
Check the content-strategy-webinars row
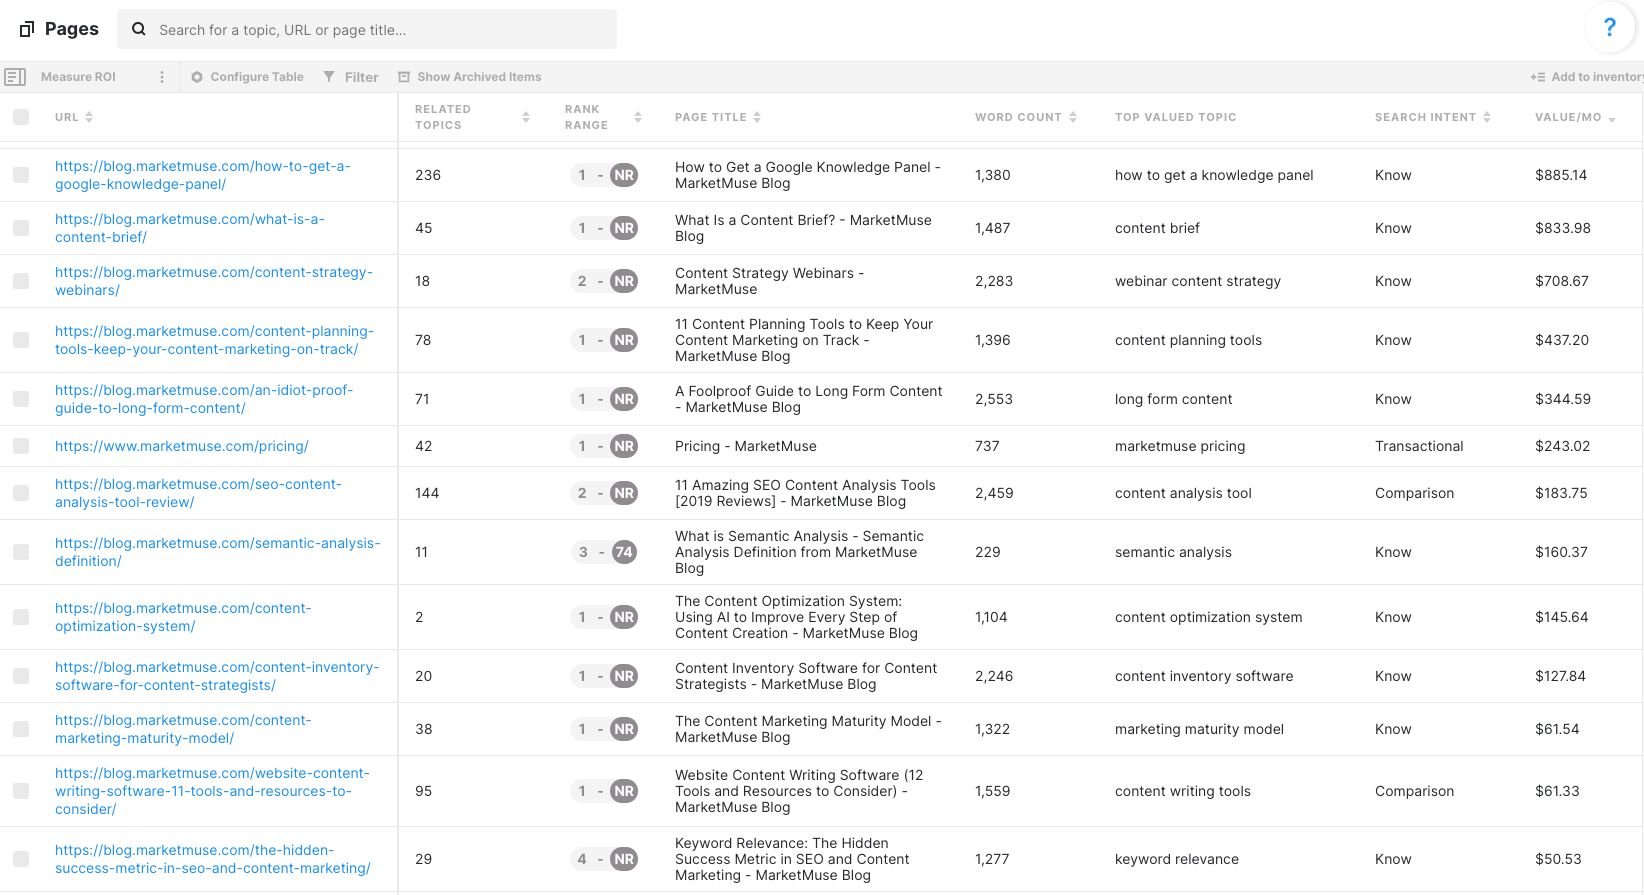point(21,281)
